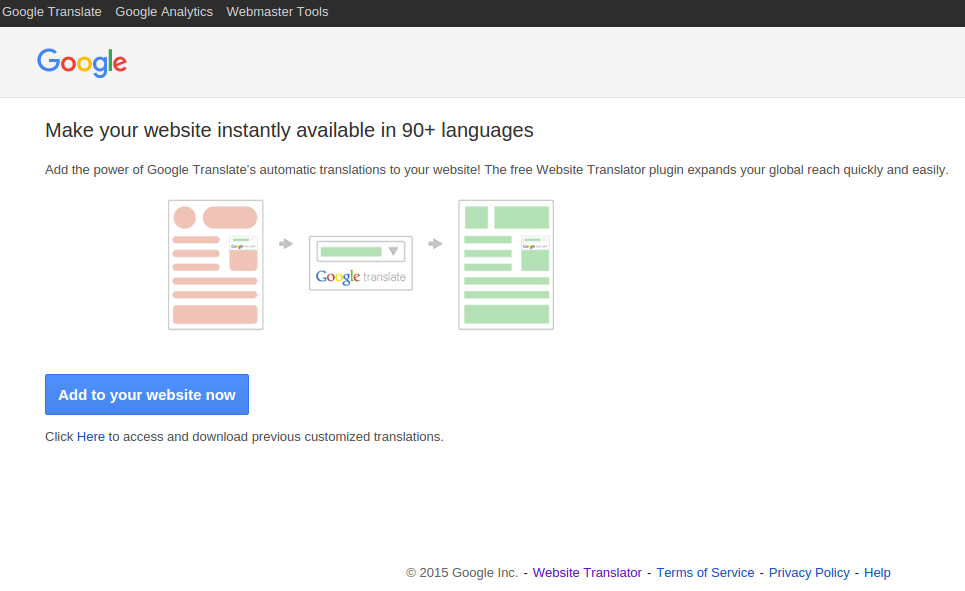Click the dropdown arrow in translate widget illustration
Image resolution: width=965 pixels, height=591 pixels.
tap(393, 251)
